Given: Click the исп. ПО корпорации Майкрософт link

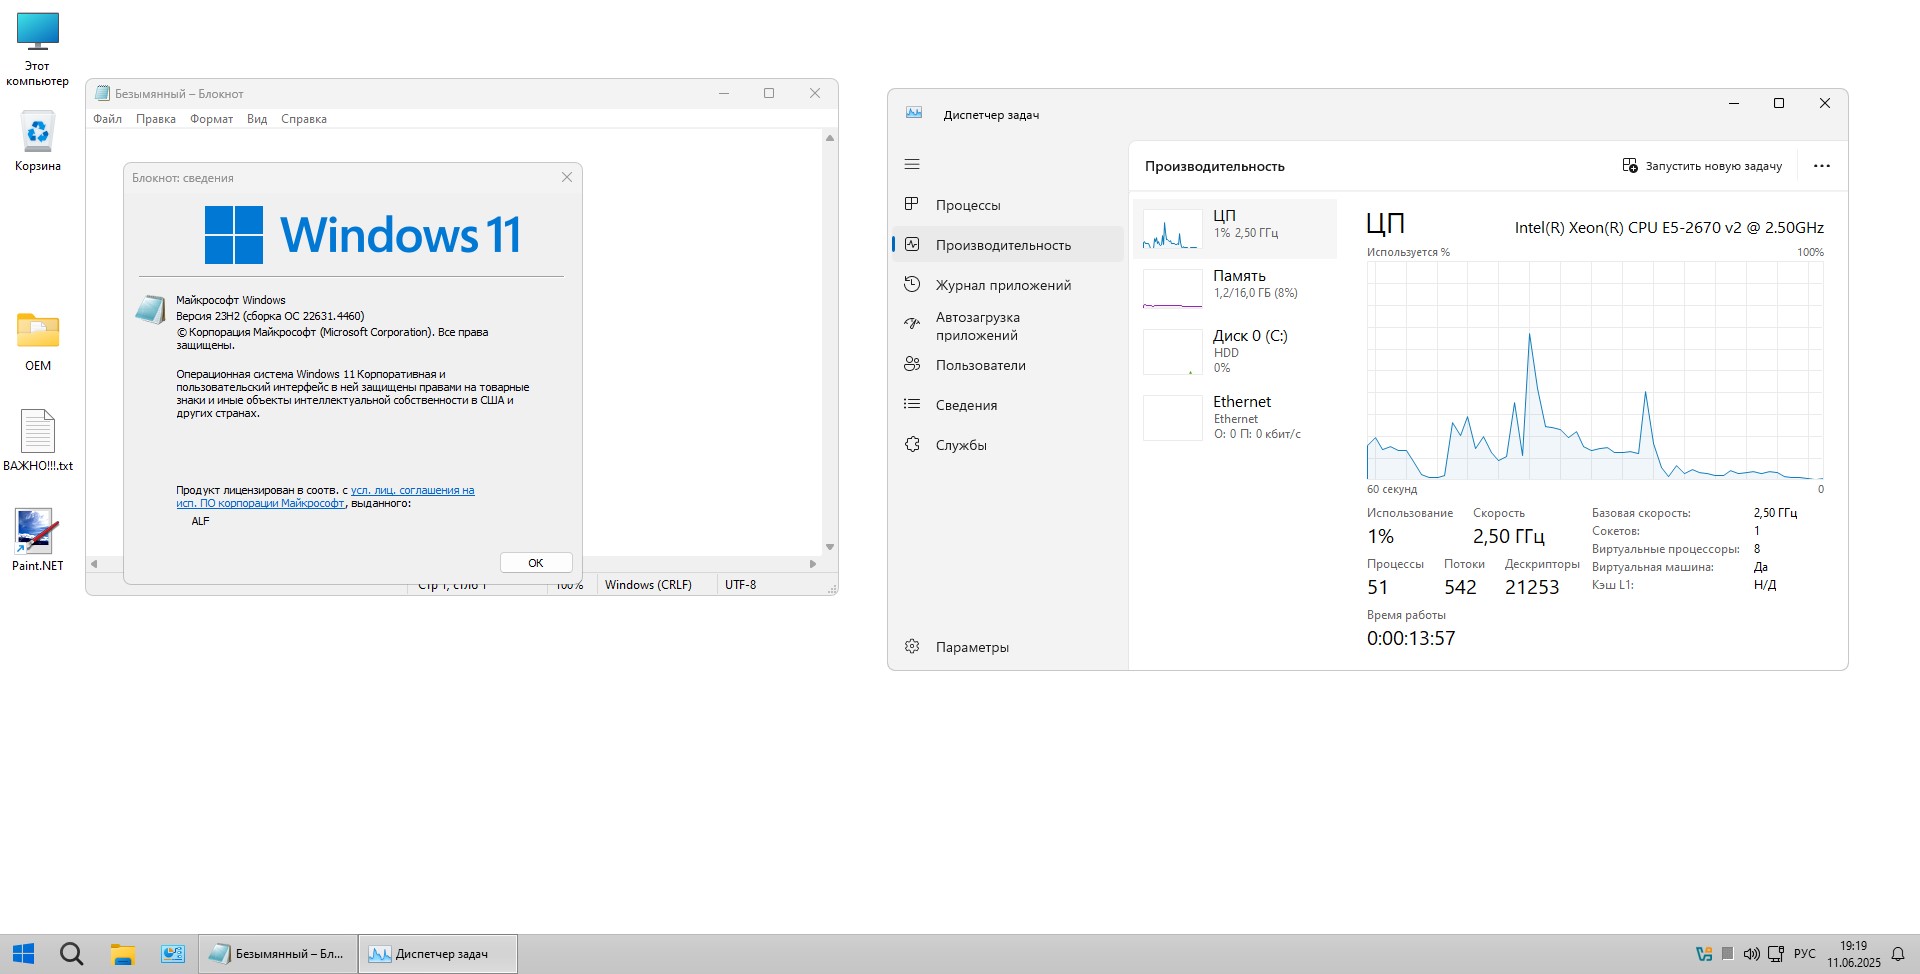Looking at the screenshot, I should (260, 503).
